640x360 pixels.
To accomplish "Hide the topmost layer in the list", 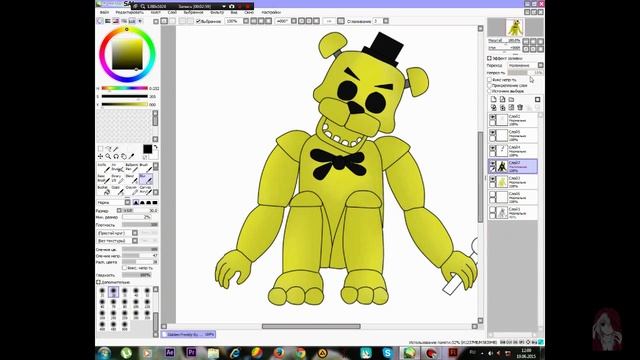I will [x=493, y=118].
